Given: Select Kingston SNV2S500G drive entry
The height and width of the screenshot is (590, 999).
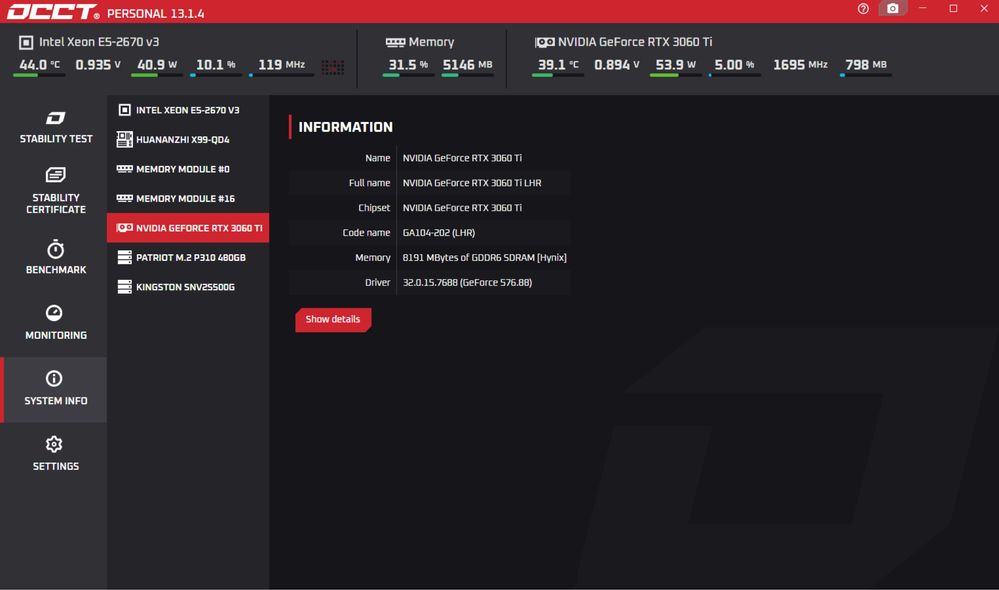Looking at the screenshot, I should 188,287.
